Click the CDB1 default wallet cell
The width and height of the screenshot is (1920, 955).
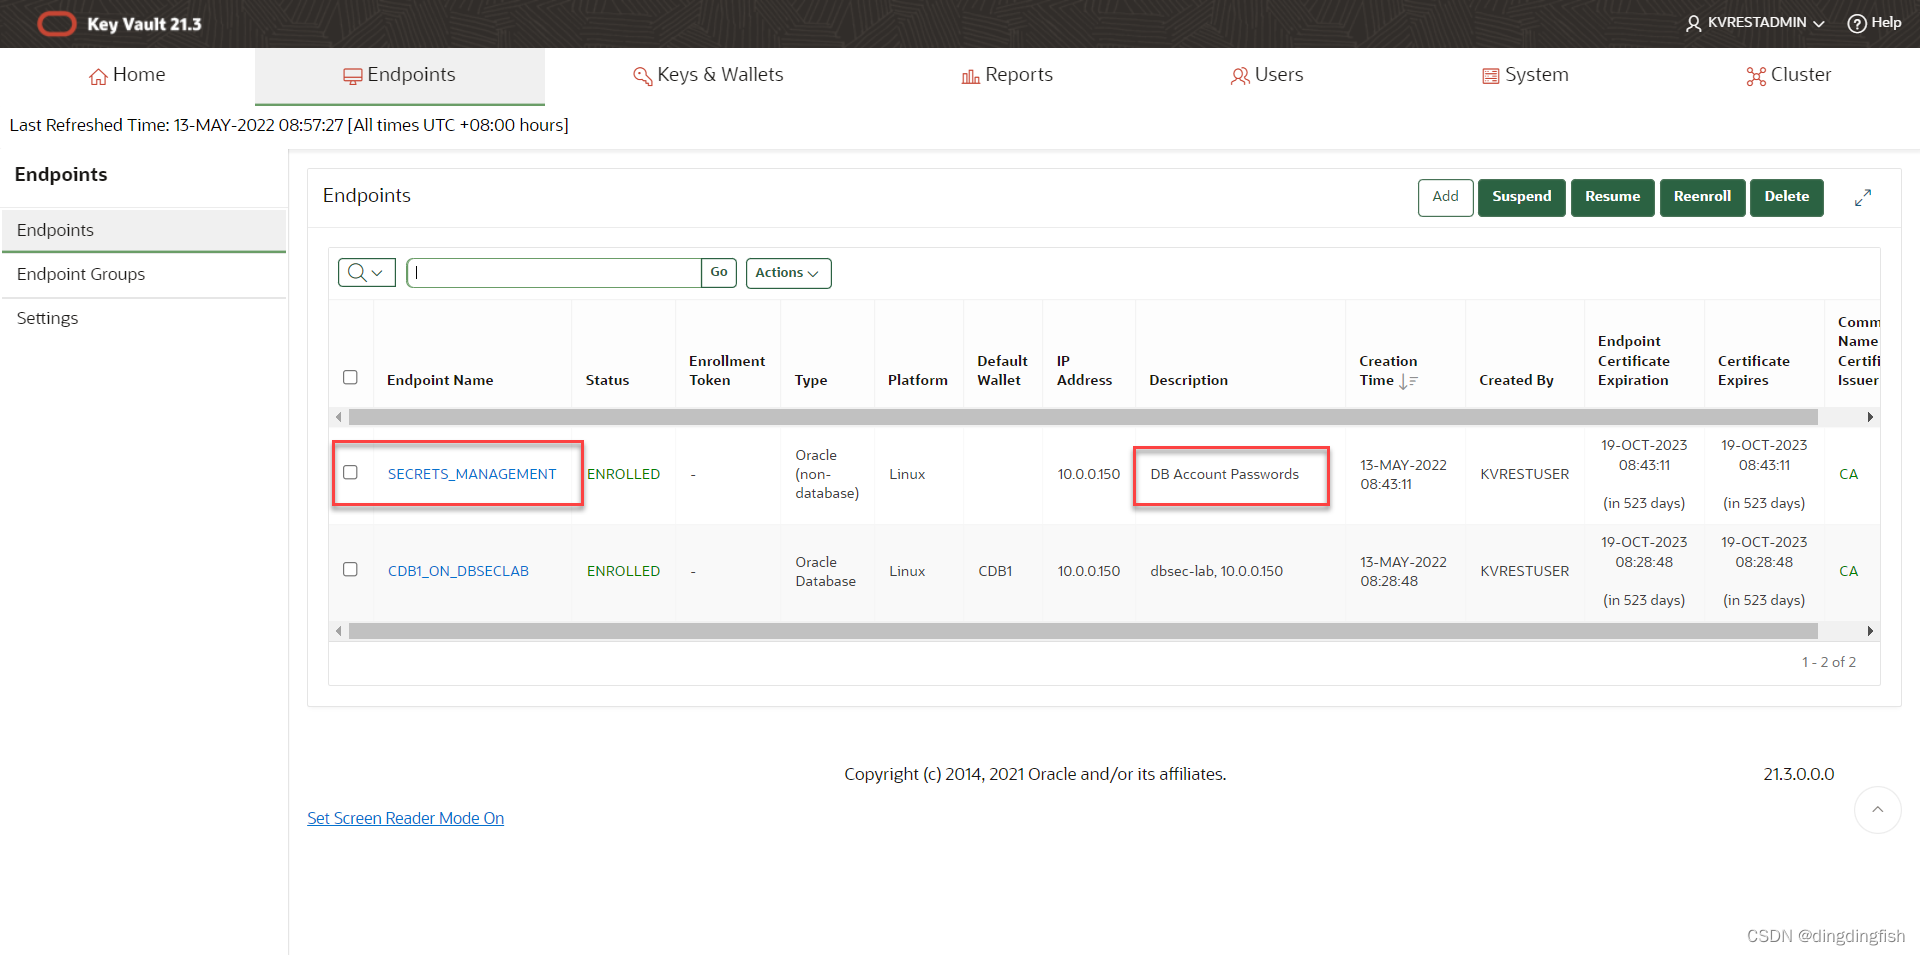pos(995,571)
